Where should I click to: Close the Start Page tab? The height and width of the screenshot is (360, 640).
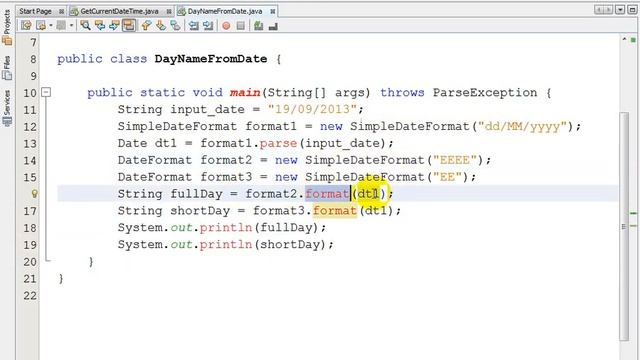(x=61, y=11)
